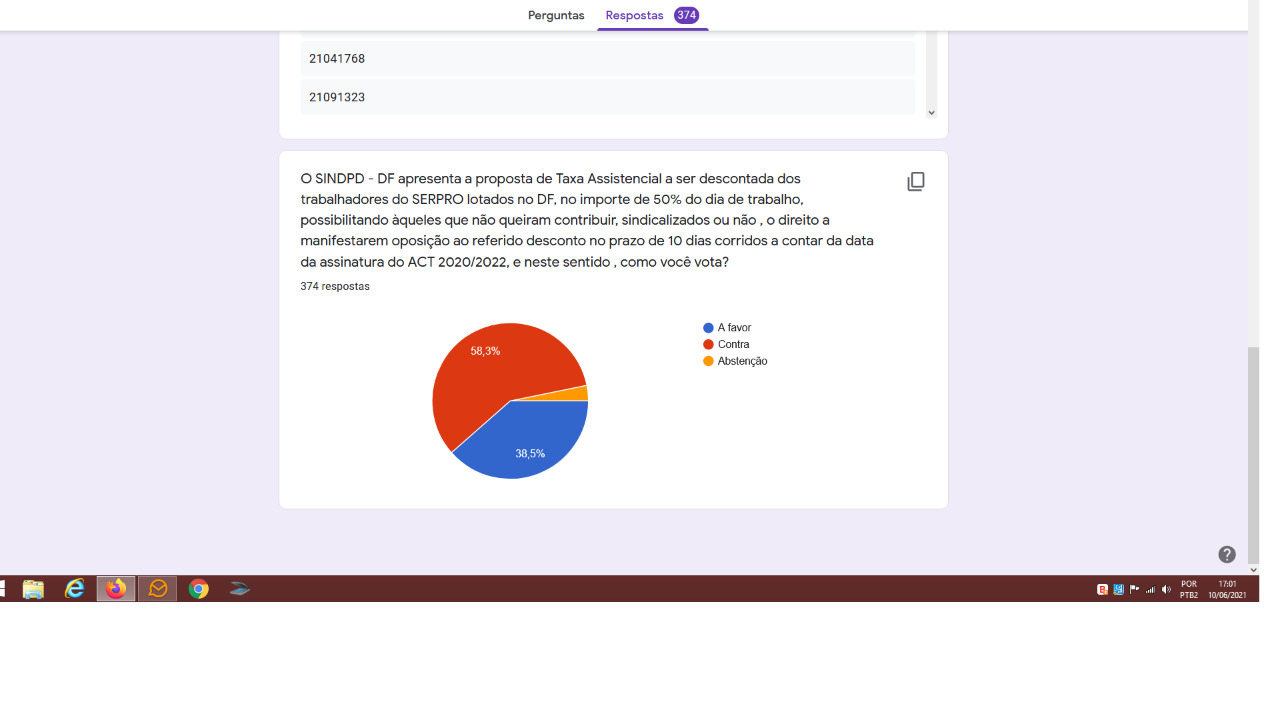Screen dimensions: 1280x720
Task: Click the red tray icon
Action: point(1102,590)
